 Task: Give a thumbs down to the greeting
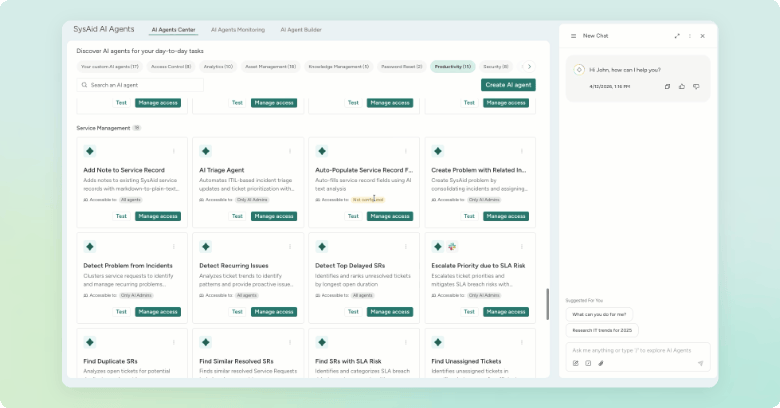point(696,87)
